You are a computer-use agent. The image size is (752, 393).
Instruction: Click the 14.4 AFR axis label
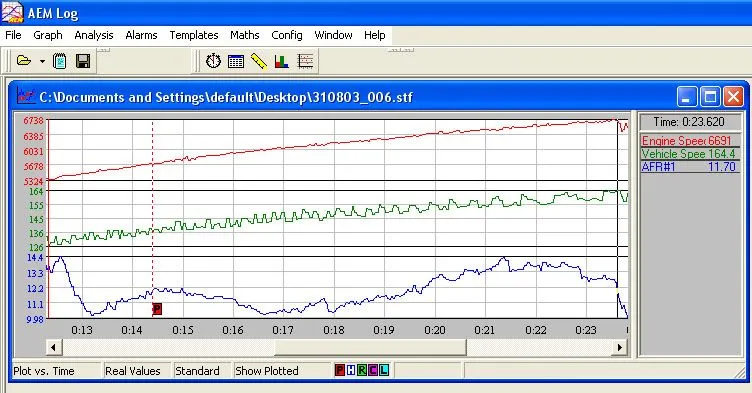35,258
